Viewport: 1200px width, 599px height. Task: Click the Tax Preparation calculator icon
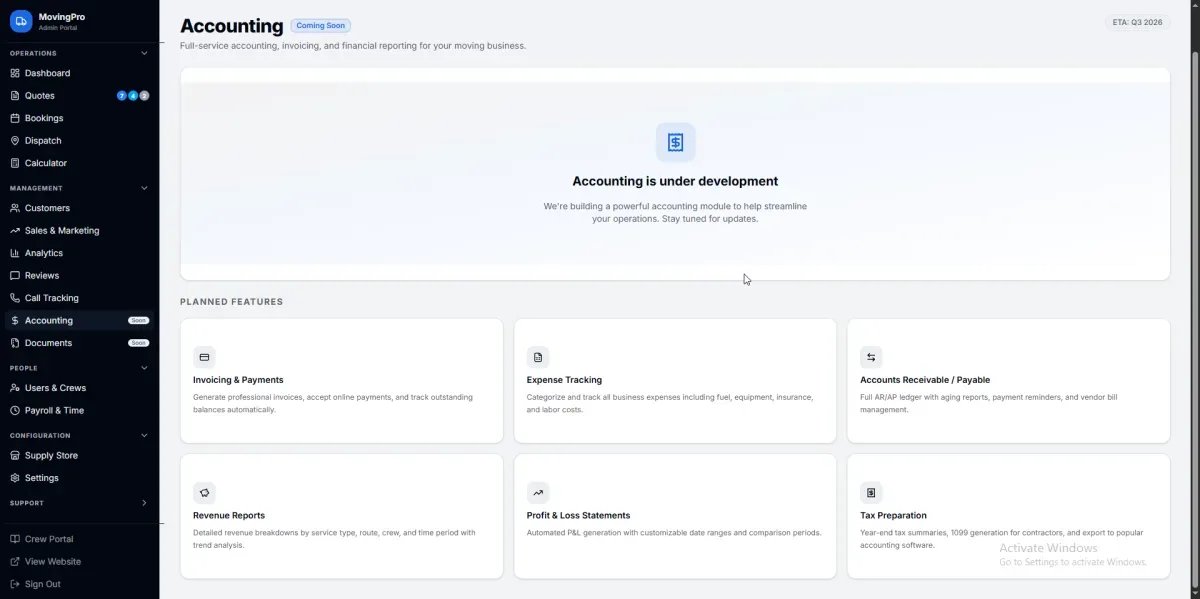pos(871,492)
